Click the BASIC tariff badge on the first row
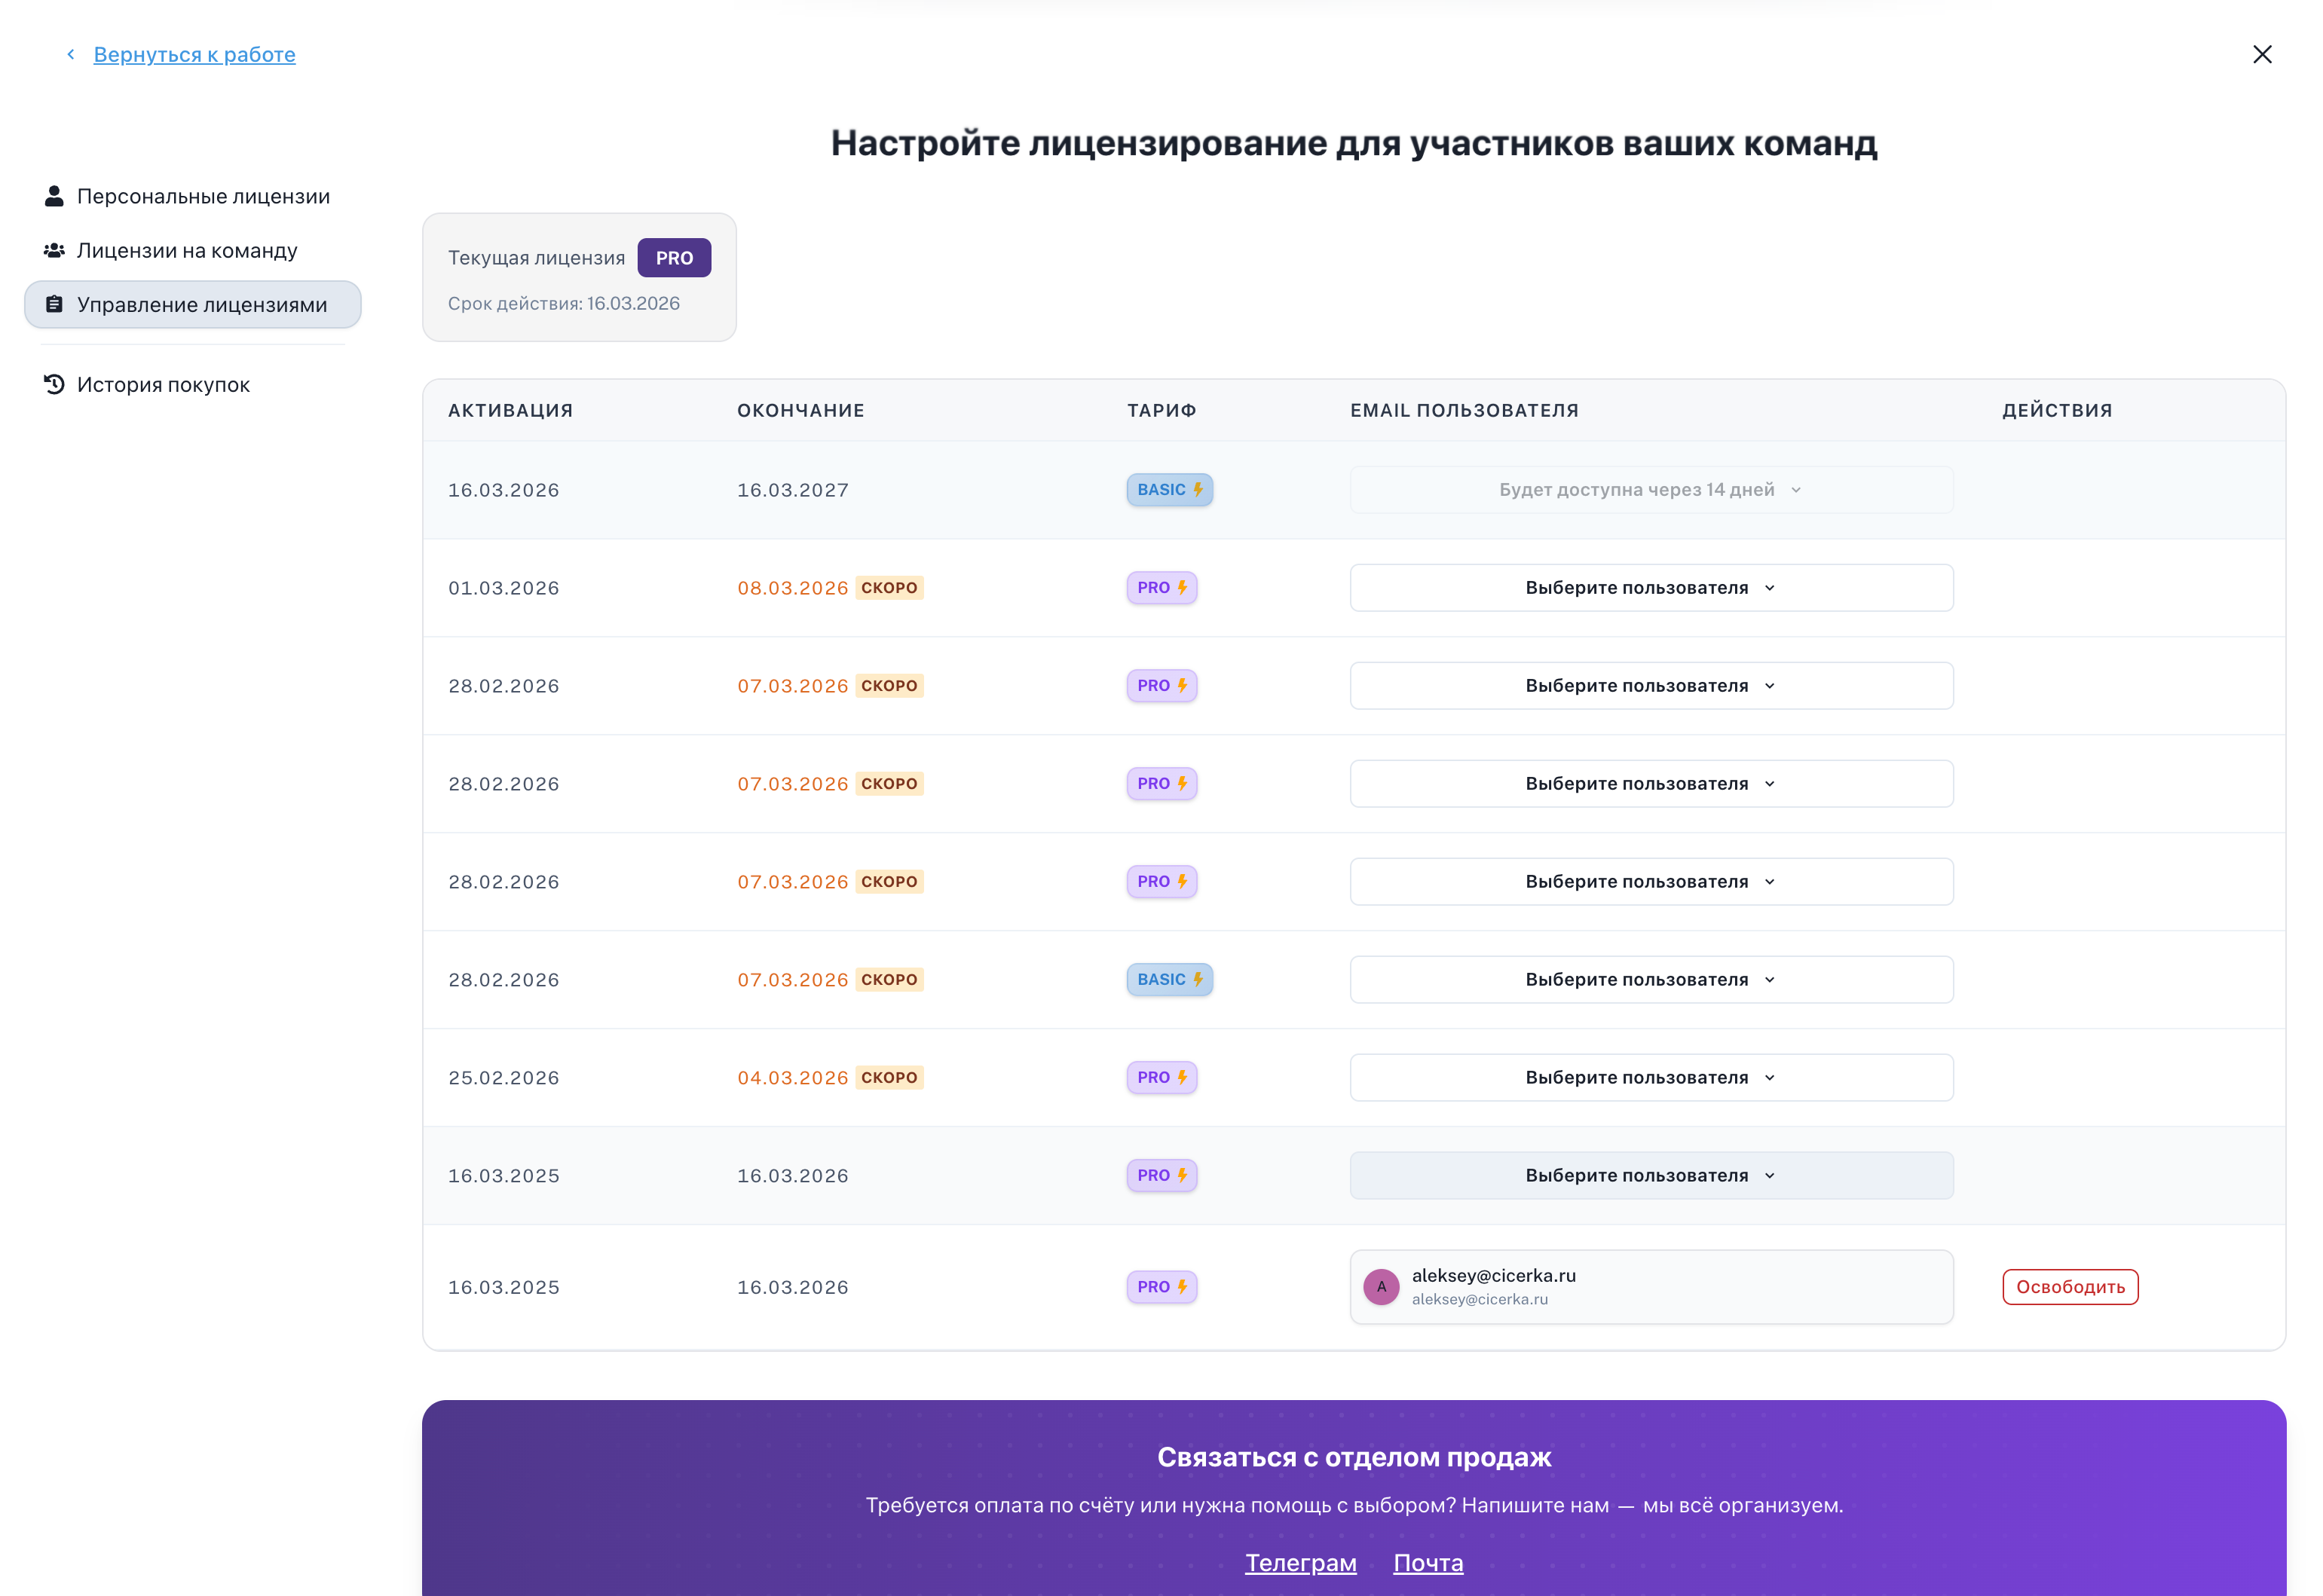2323x1596 pixels. pyautogui.click(x=1168, y=490)
